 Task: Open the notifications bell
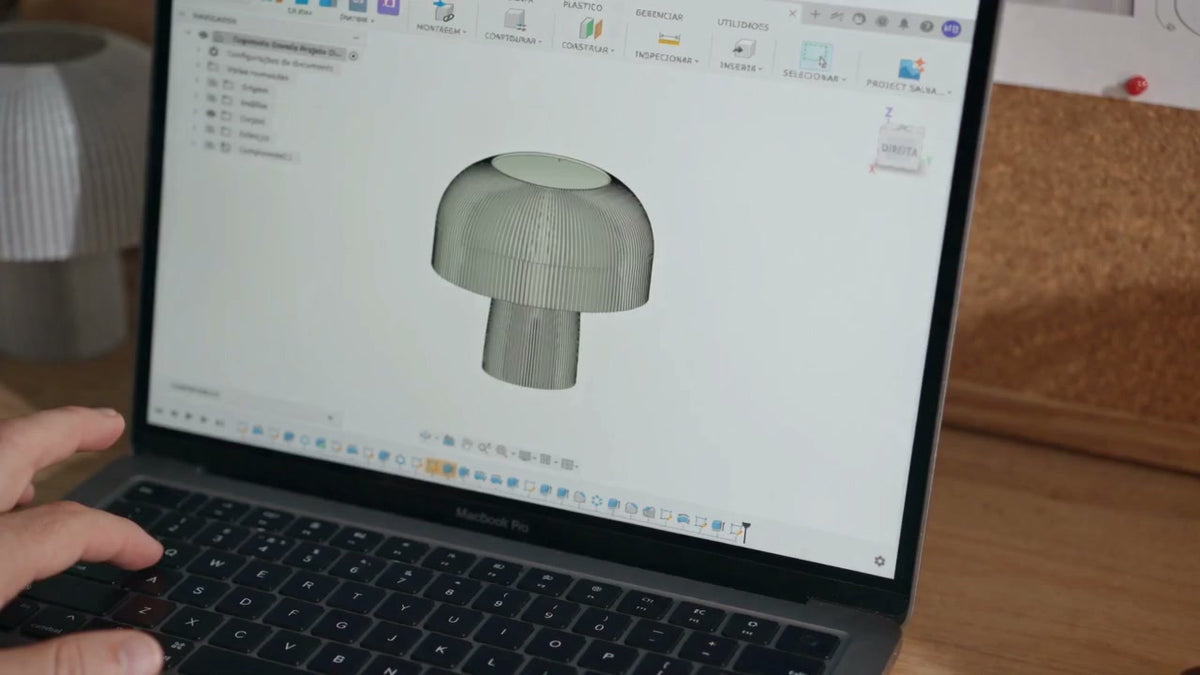tap(903, 23)
